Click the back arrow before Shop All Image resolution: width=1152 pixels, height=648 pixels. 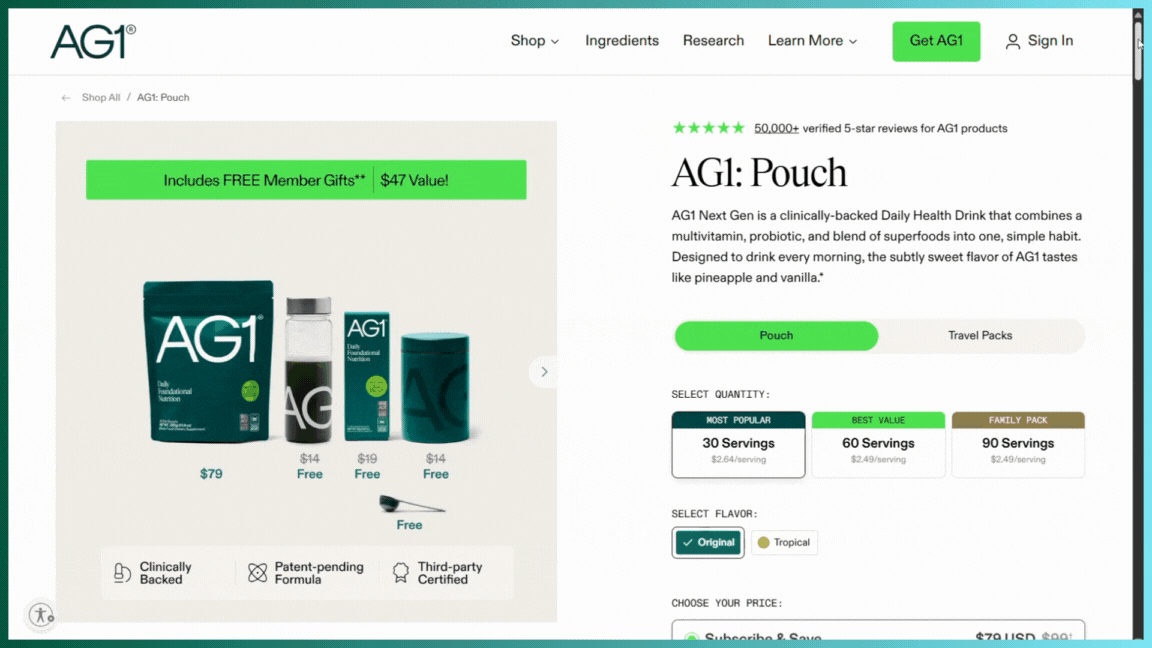[66, 98]
